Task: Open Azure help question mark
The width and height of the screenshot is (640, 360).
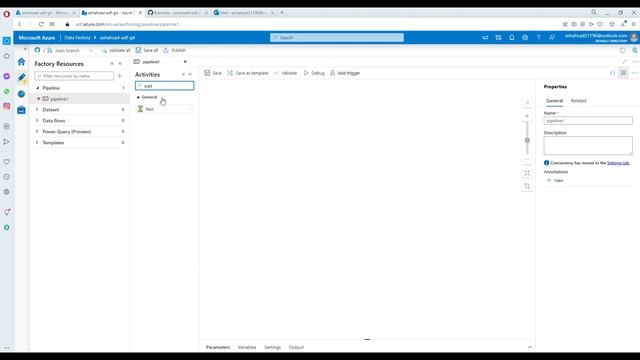Action: (x=538, y=38)
